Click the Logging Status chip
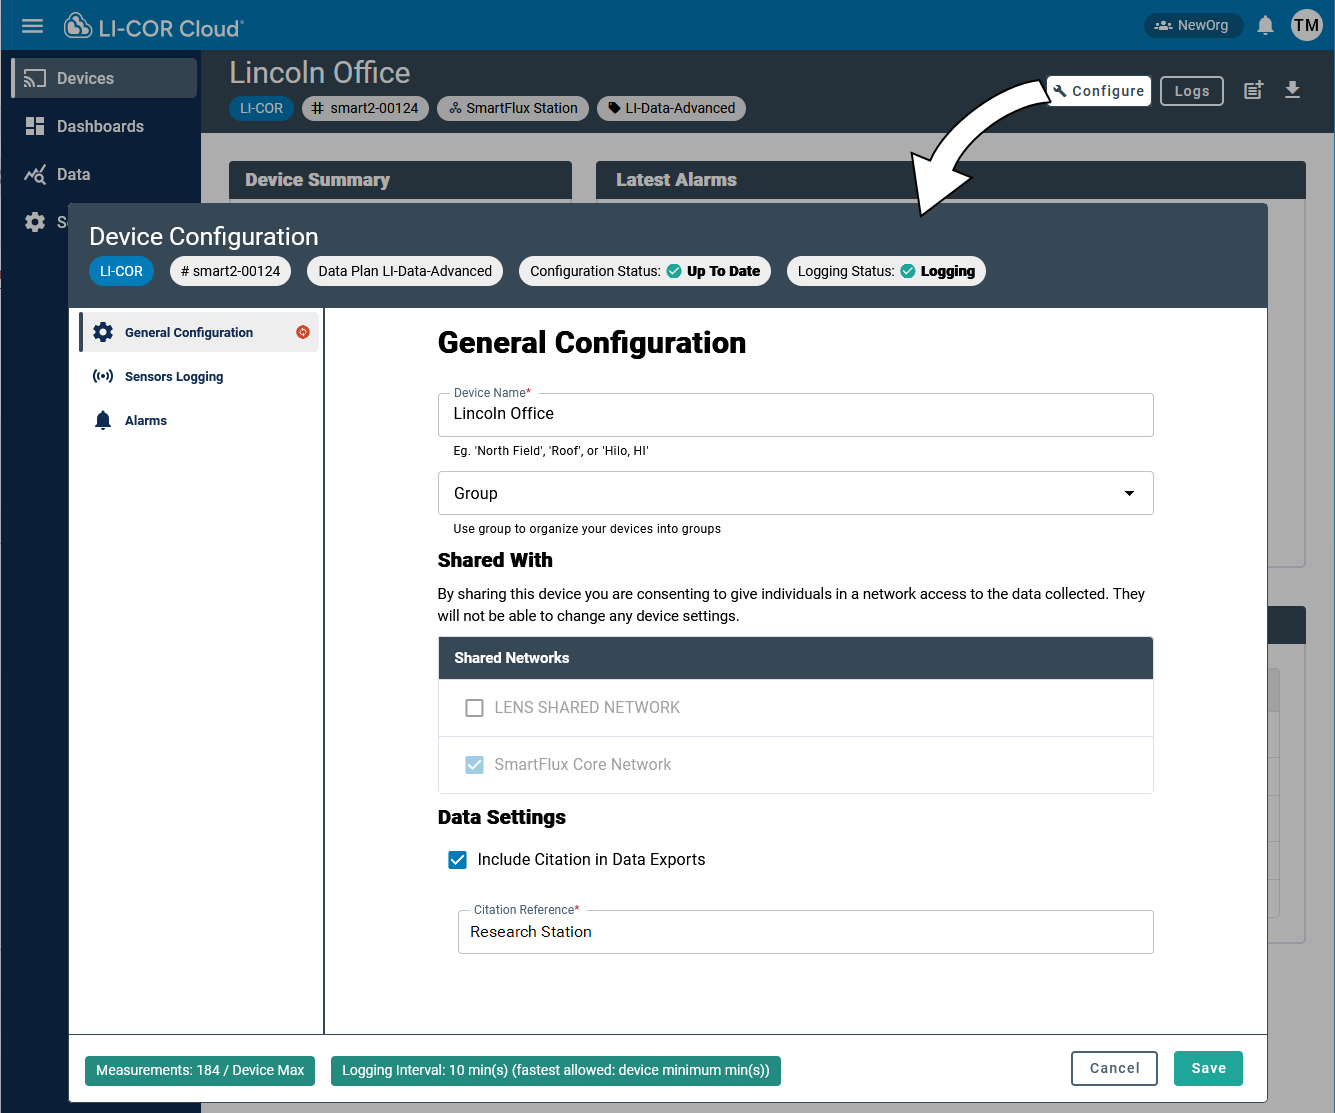This screenshot has height=1113, width=1335. pos(886,271)
